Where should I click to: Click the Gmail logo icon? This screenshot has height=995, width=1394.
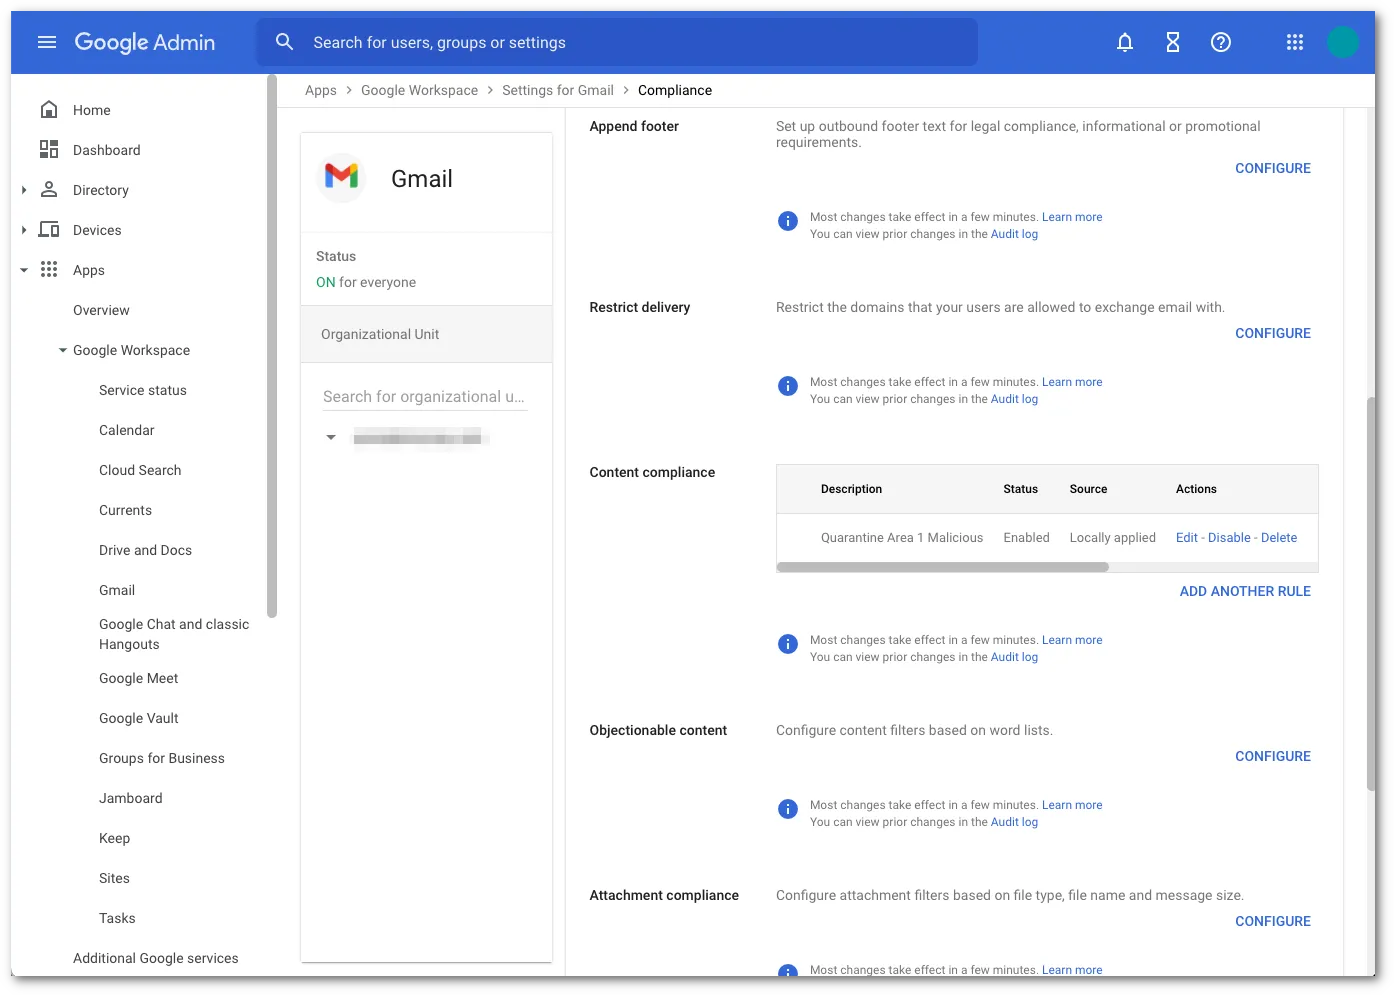pyautogui.click(x=341, y=177)
